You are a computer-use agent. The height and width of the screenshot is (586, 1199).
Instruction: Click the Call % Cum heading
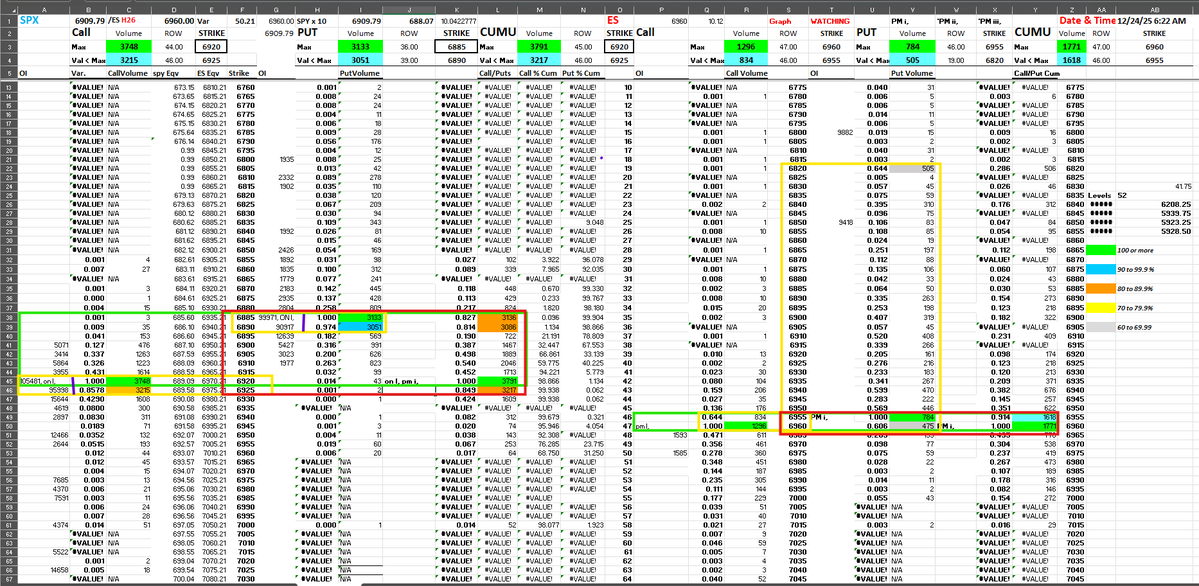point(537,73)
